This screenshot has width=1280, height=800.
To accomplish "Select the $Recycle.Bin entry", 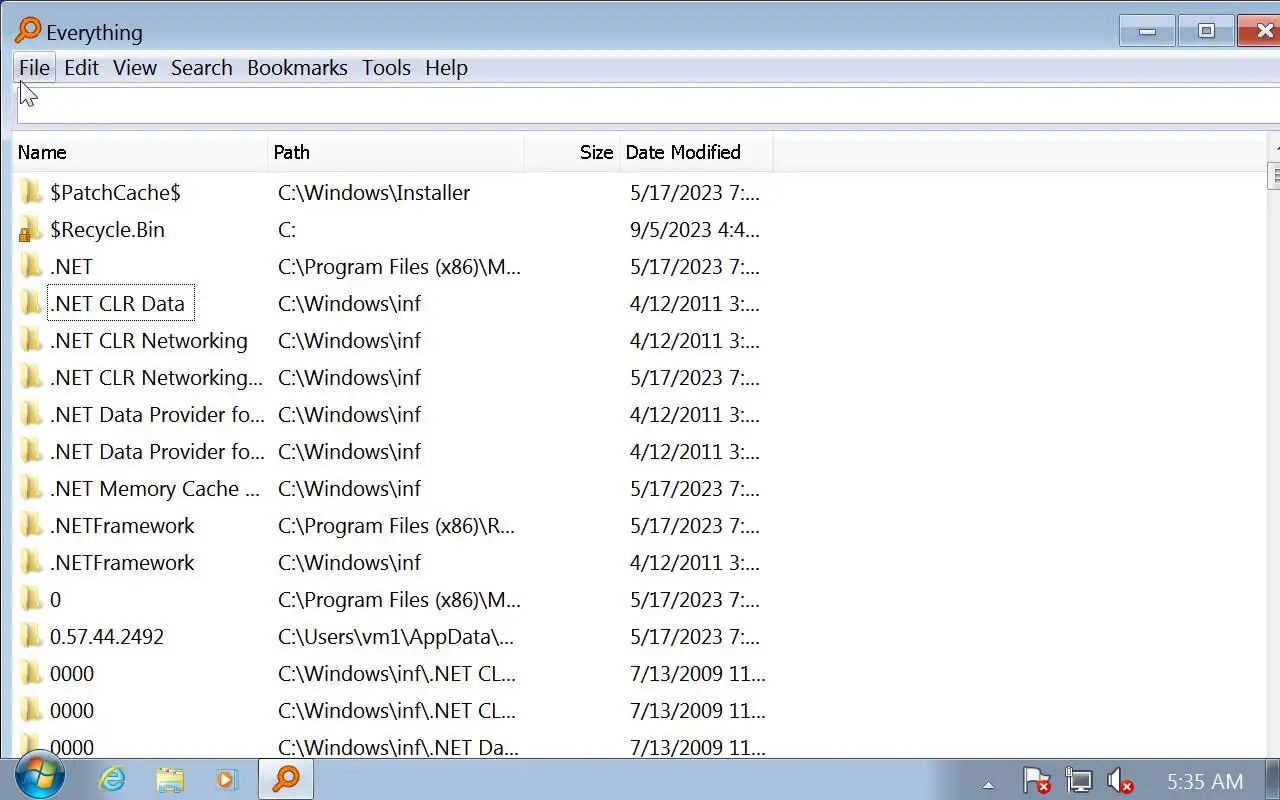I will point(107,230).
